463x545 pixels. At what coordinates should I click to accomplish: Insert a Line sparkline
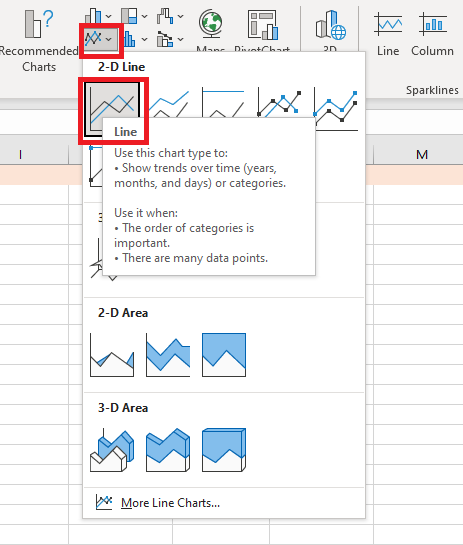[388, 34]
